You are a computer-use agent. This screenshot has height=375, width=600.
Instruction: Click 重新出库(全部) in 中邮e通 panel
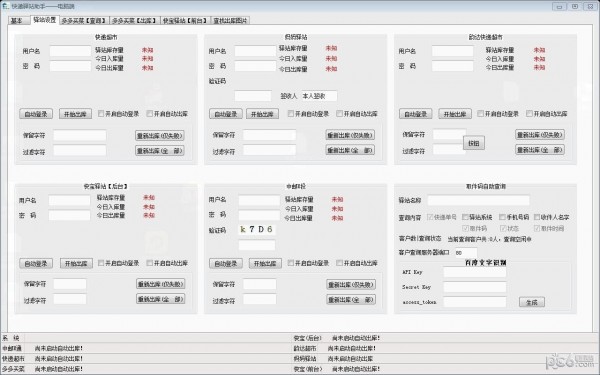pos(351,299)
